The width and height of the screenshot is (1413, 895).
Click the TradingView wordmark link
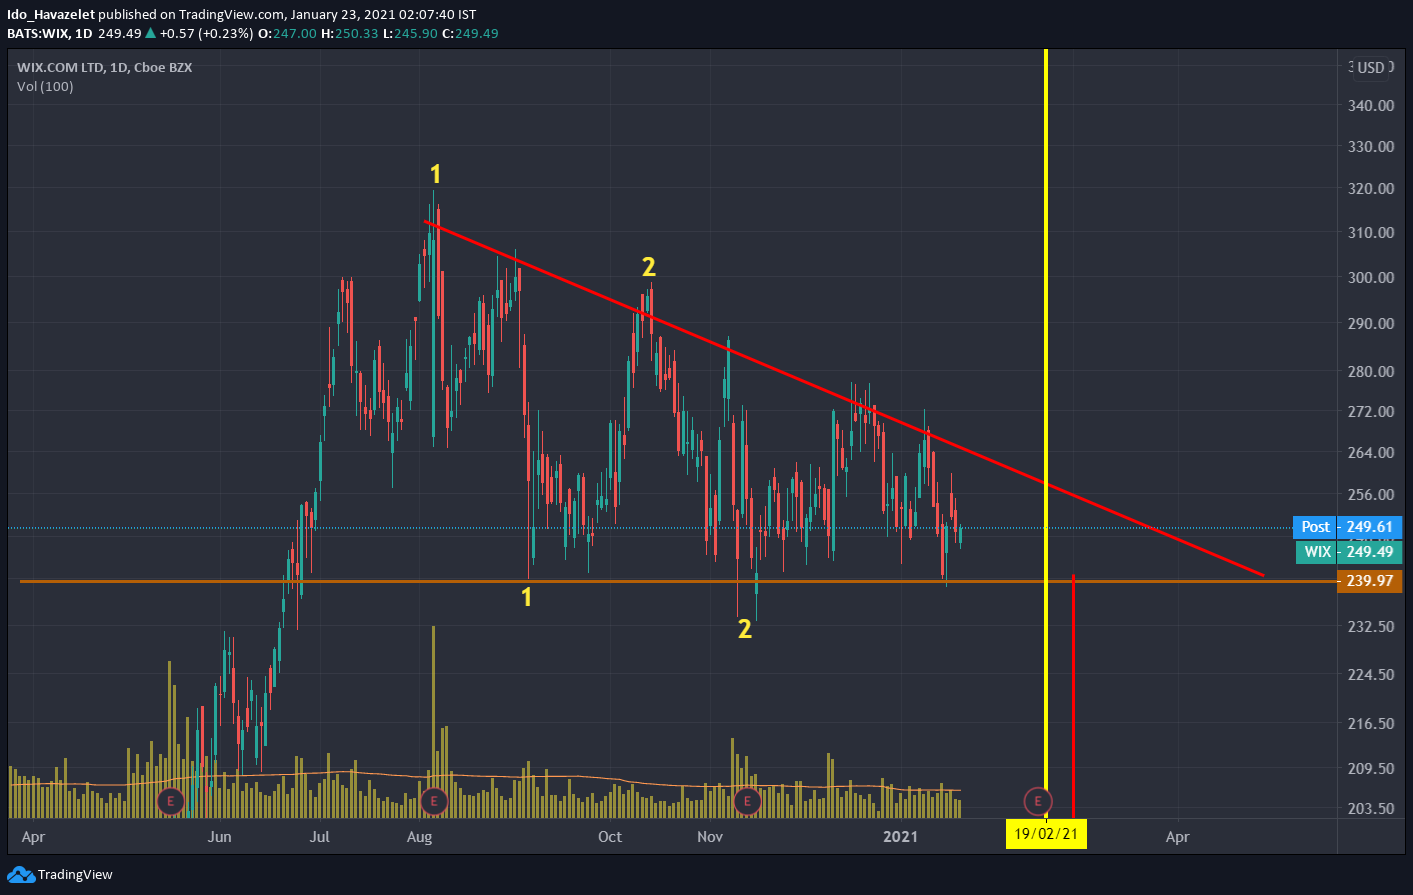[x=75, y=875]
